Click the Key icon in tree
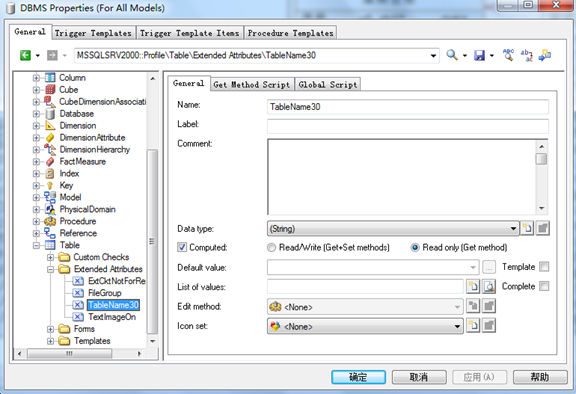Viewport: 576px width, 394px height. (50, 185)
